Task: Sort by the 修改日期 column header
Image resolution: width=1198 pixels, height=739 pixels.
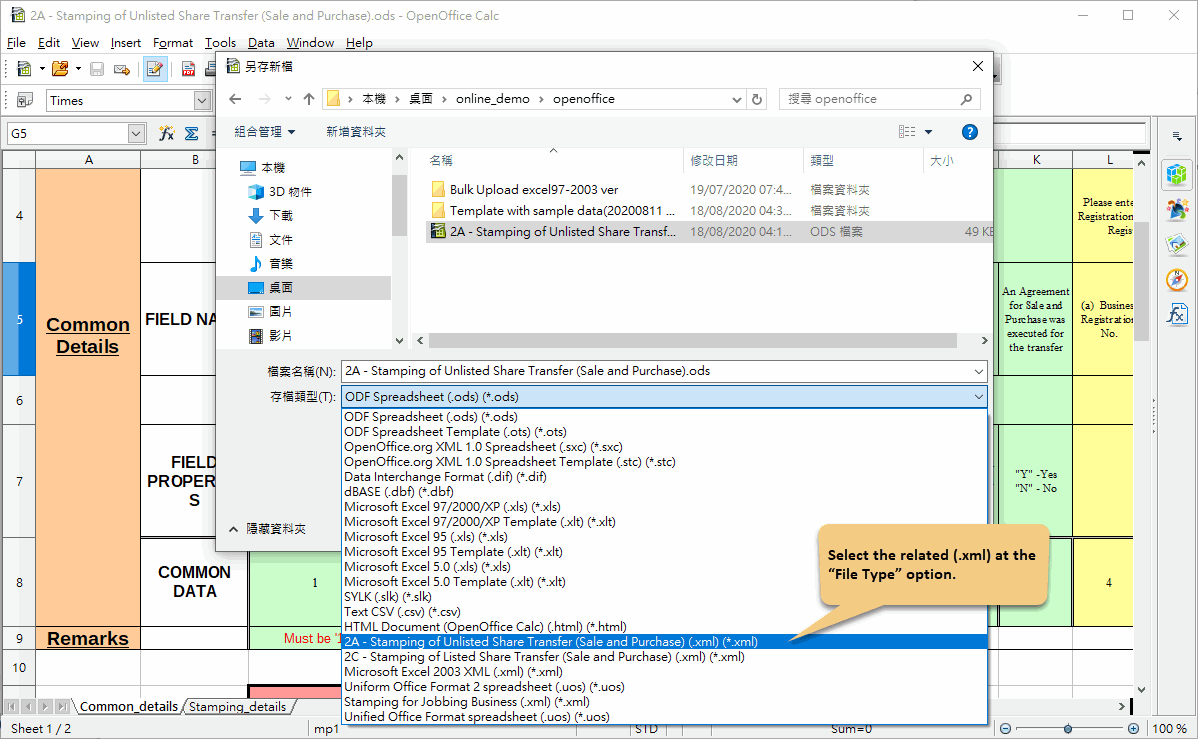Action: coord(714,160)
